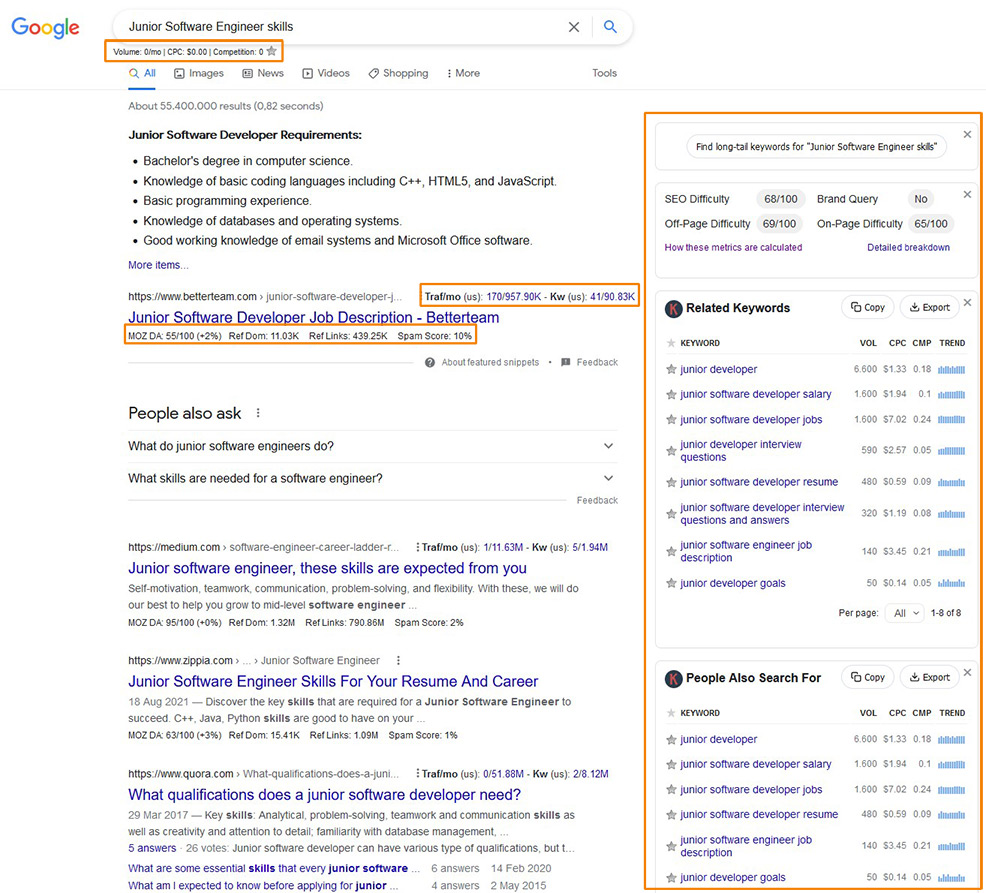
Task: Open Per page All dropdown
Action: pos(906,613)
